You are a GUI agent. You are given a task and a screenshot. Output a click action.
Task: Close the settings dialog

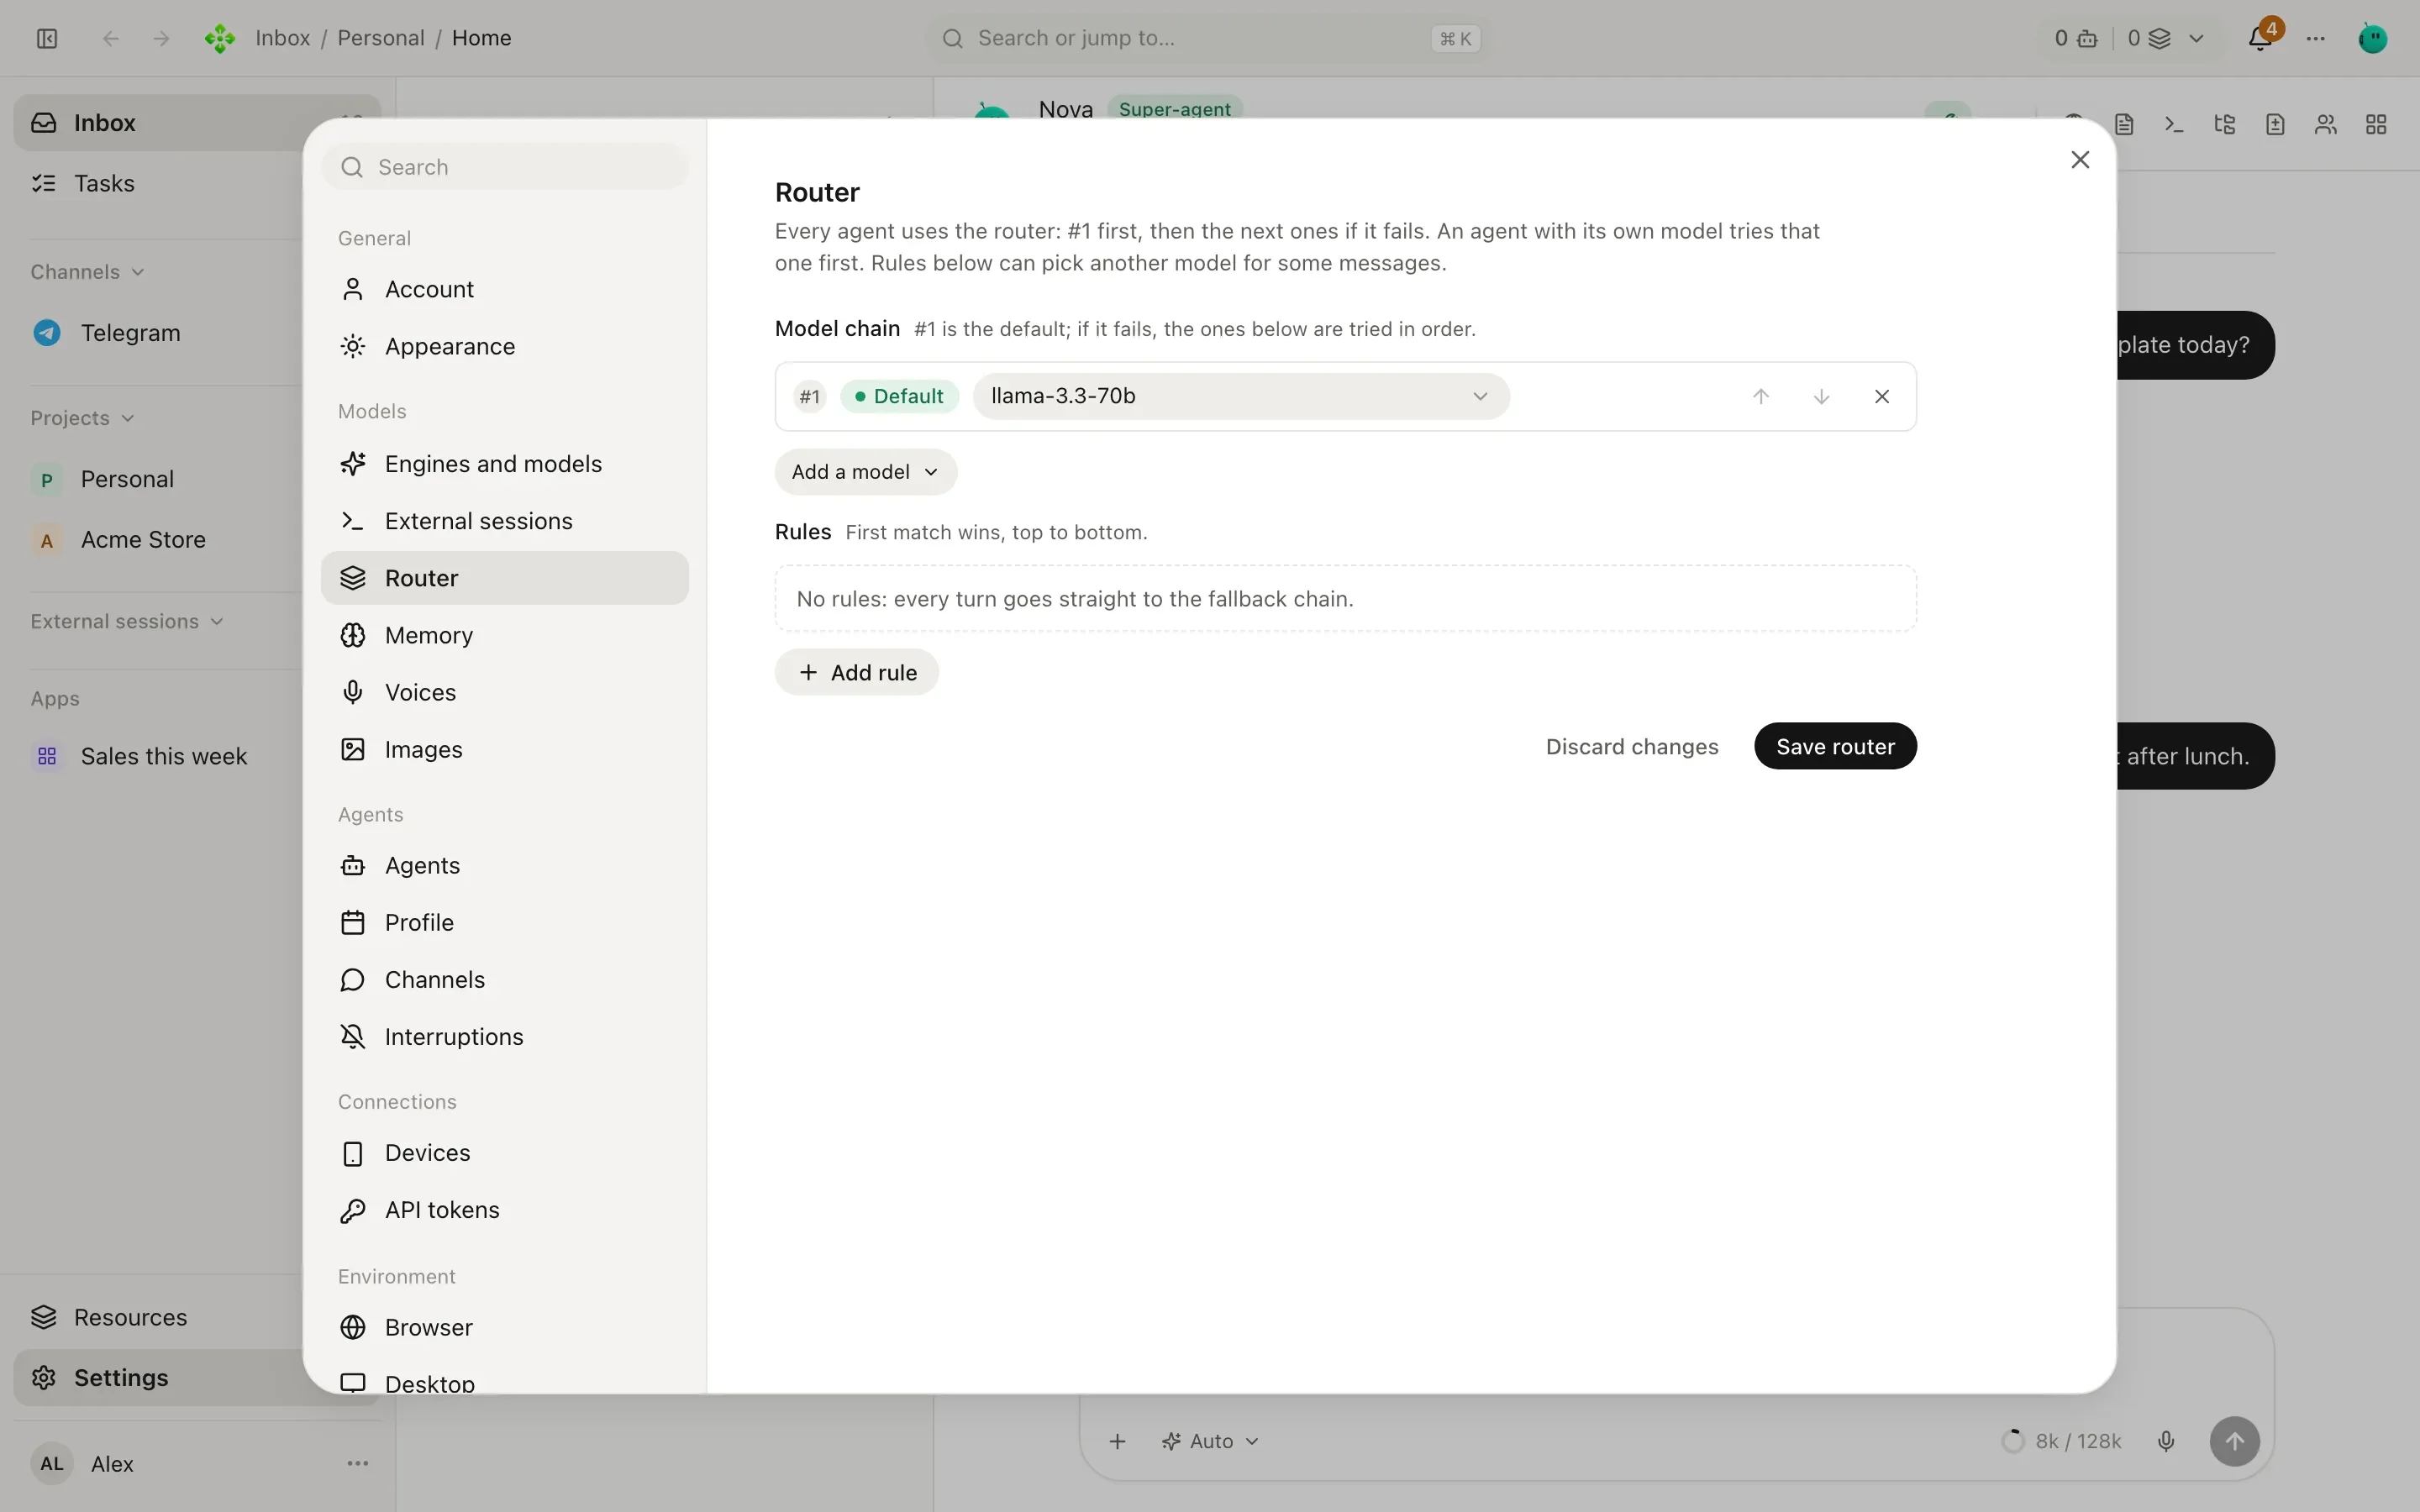tap(2080, 160)
